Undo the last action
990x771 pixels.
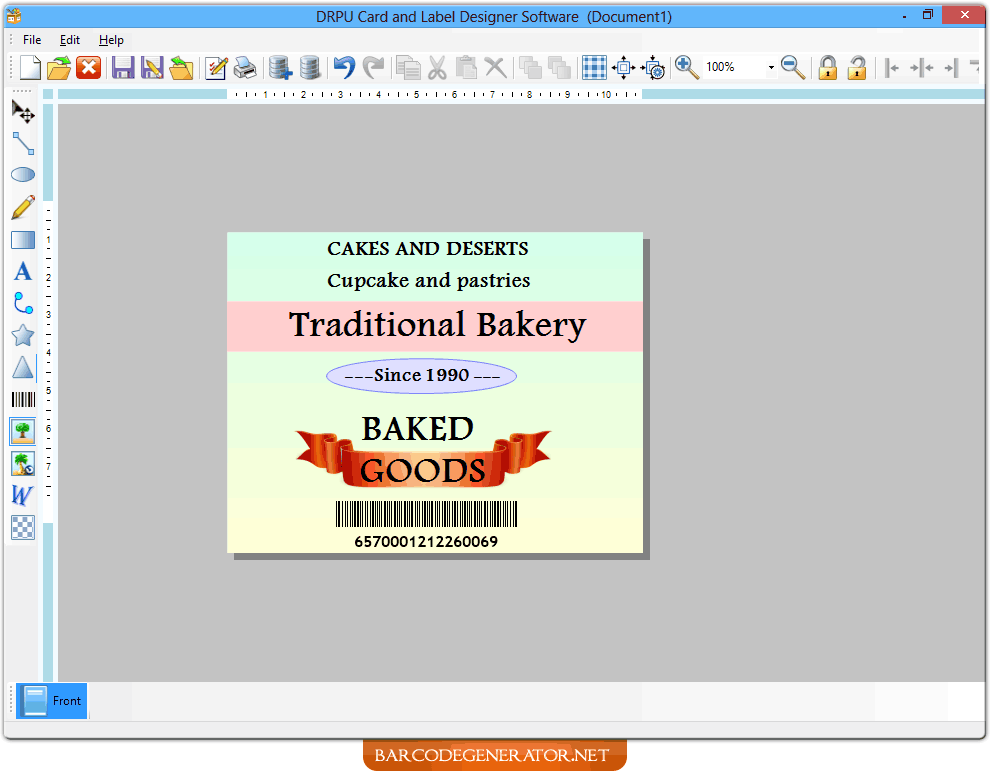(344, 68)
